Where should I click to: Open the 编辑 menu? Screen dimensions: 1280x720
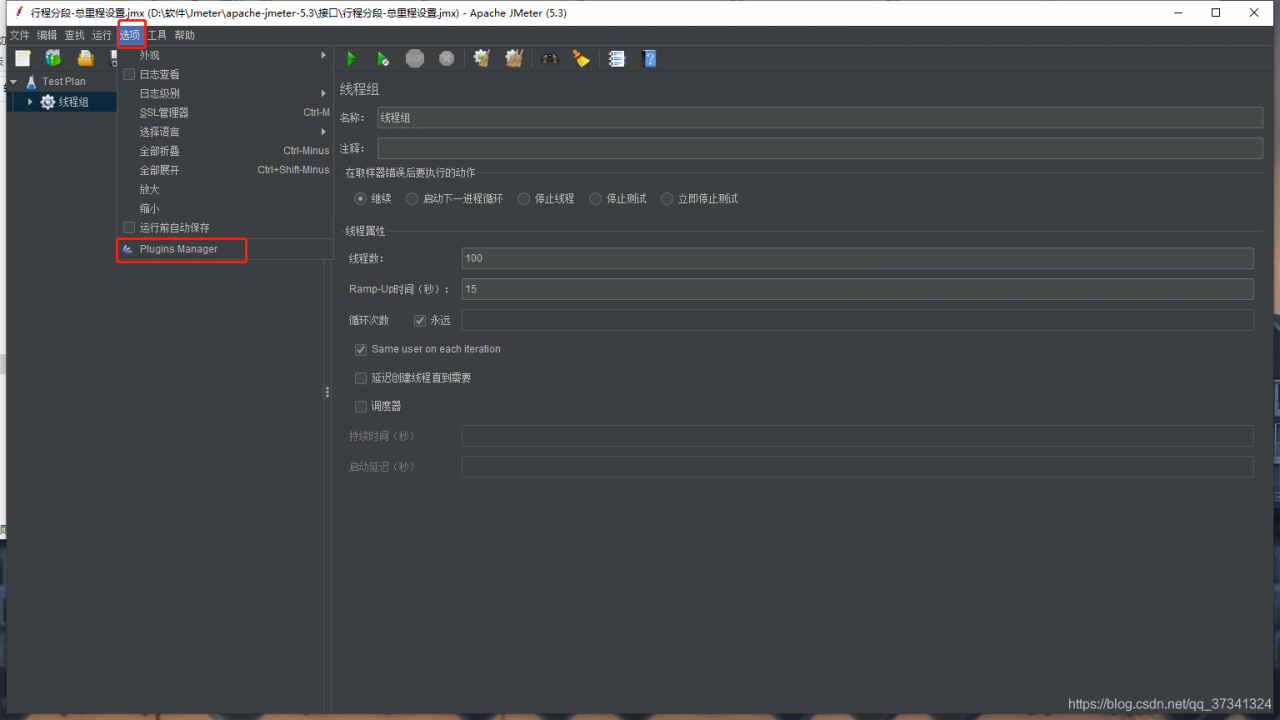(47, 35)
